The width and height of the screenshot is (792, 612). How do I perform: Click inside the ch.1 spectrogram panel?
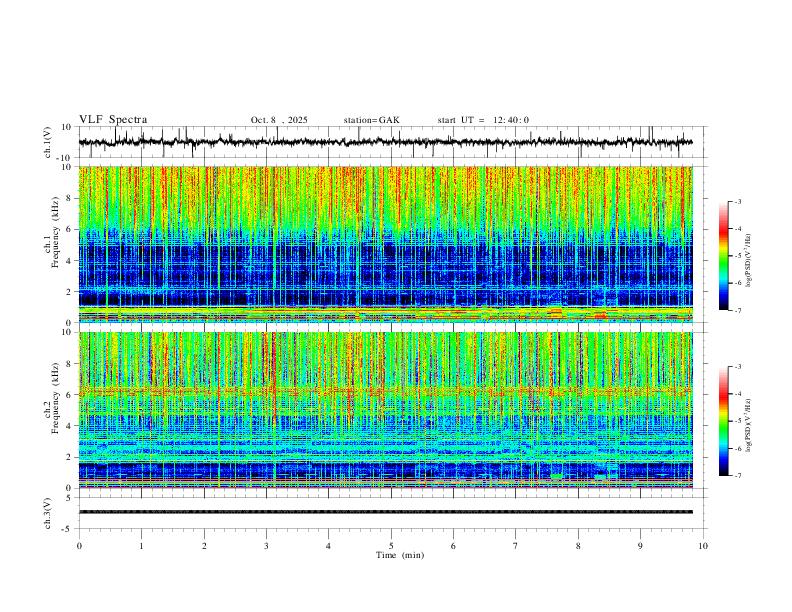pos(386,244)
